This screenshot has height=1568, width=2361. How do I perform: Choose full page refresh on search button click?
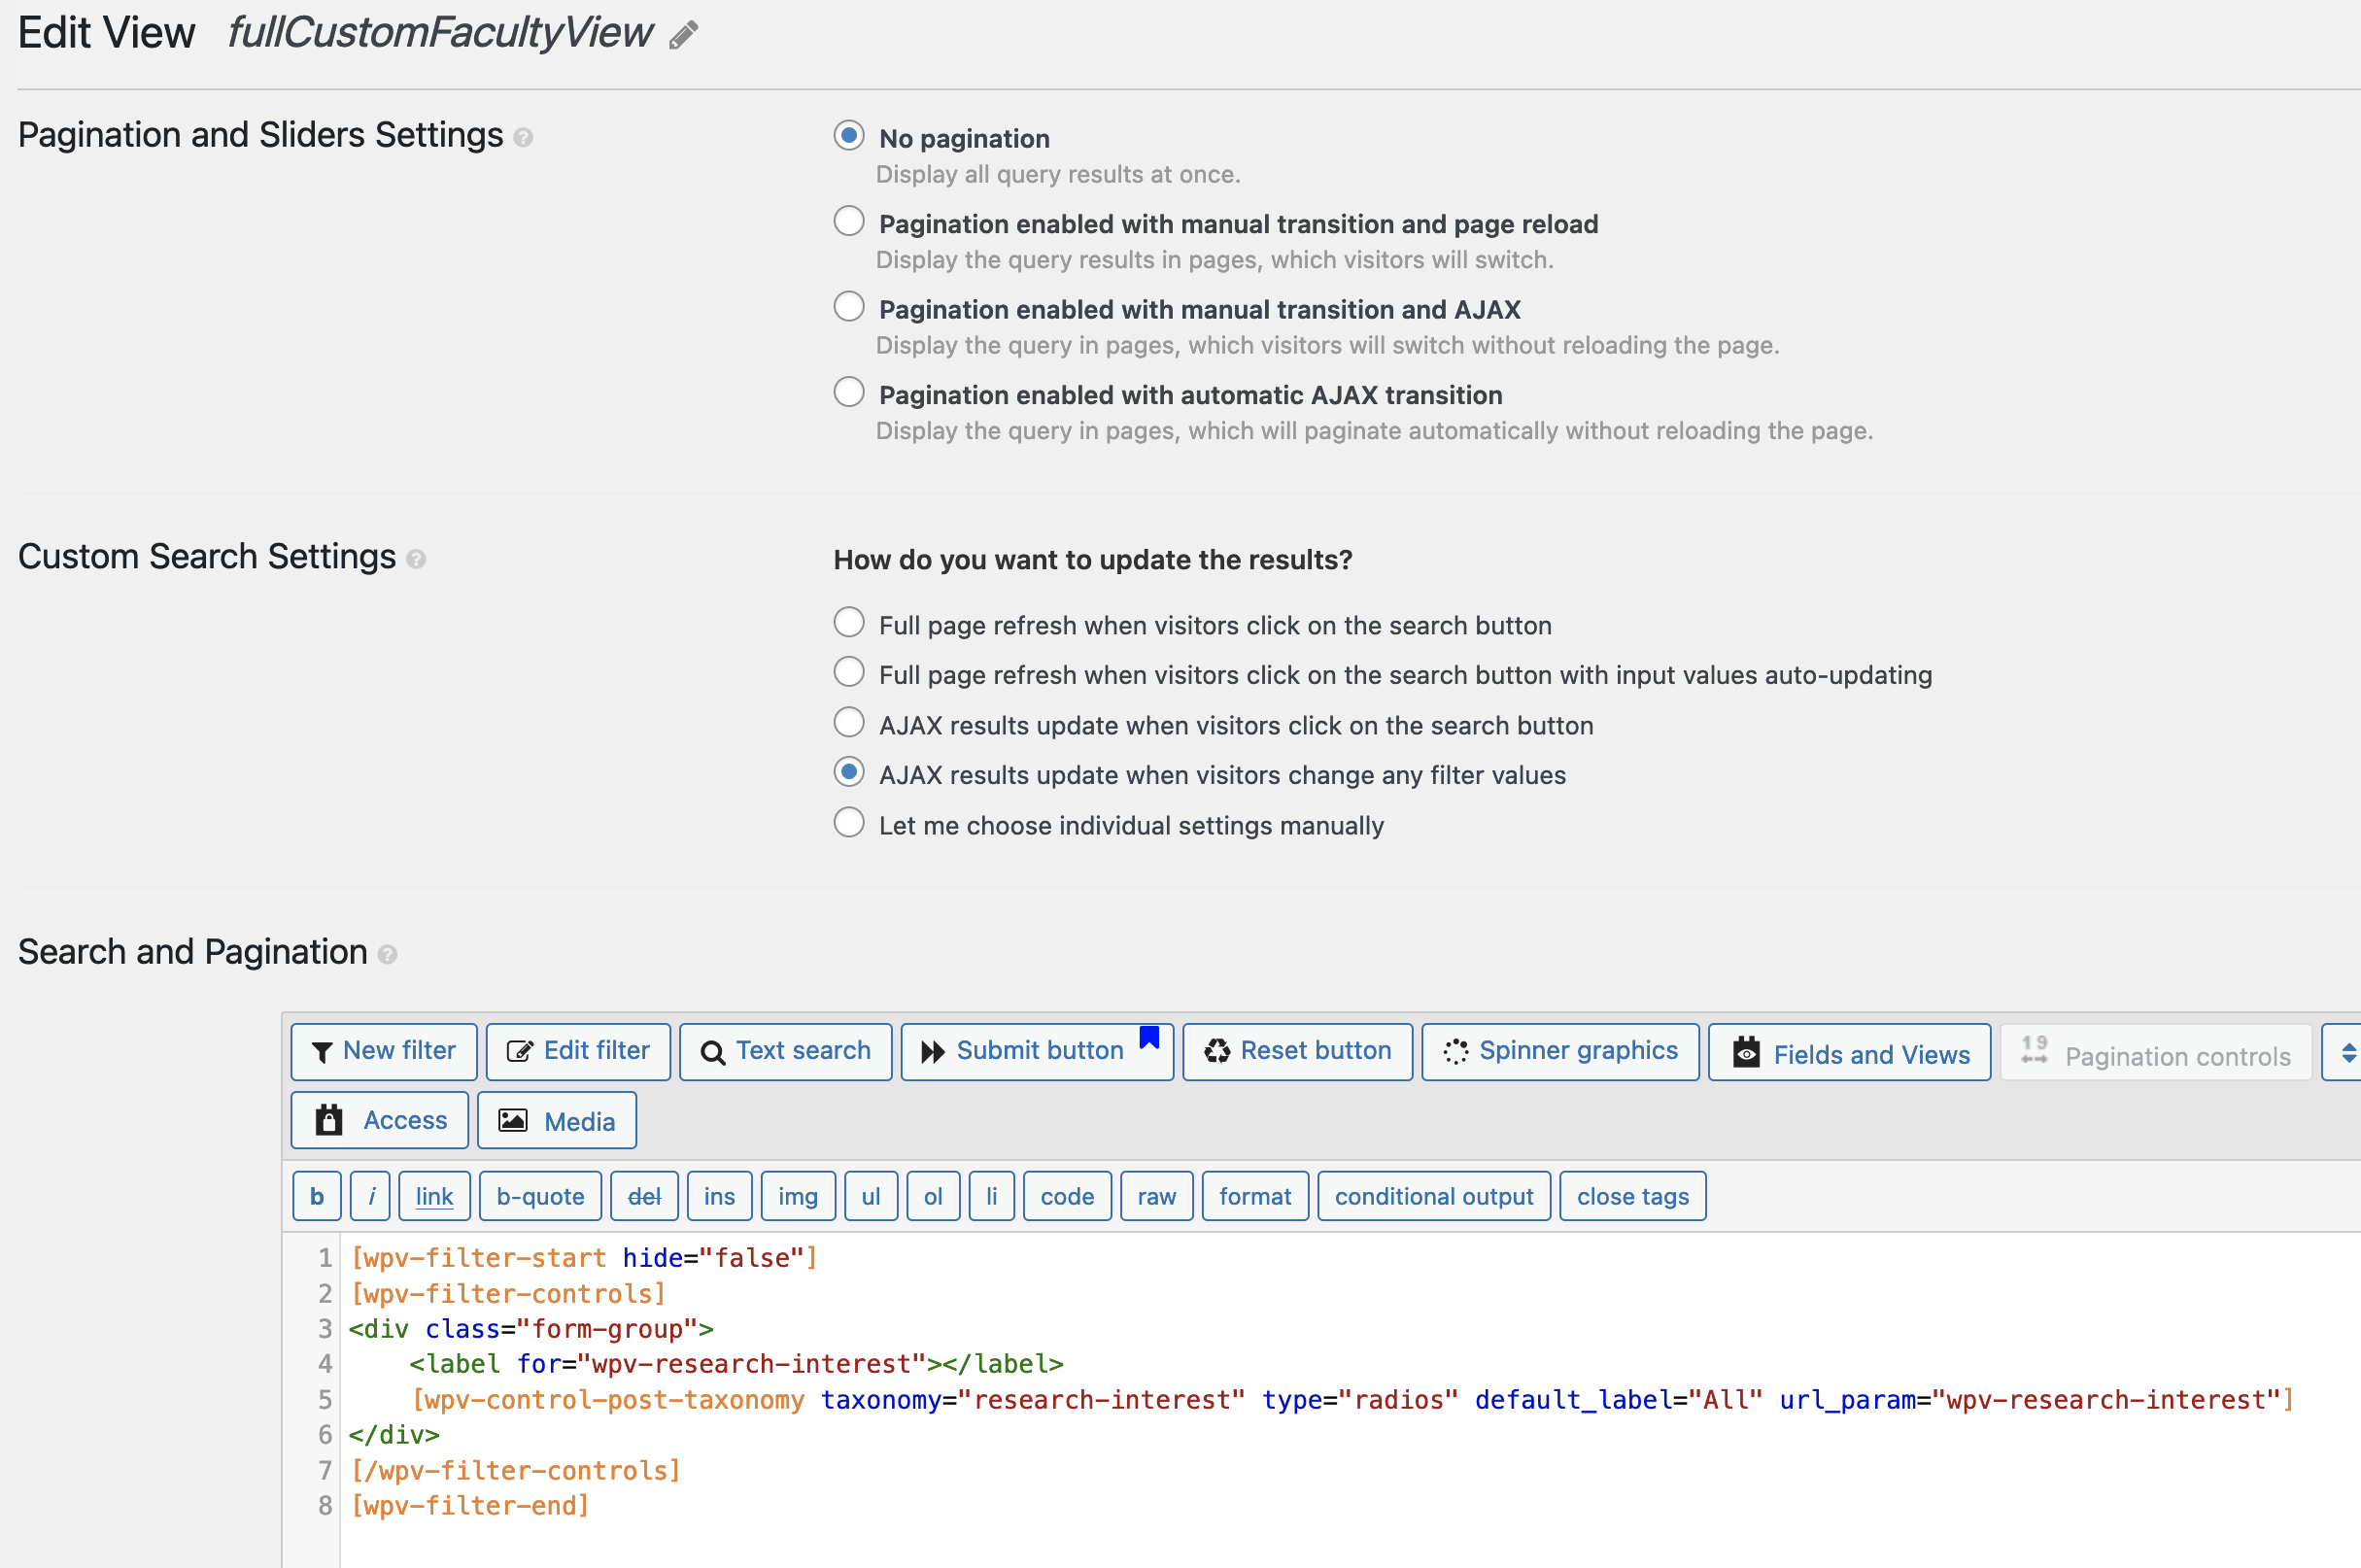tap(849, 622)
